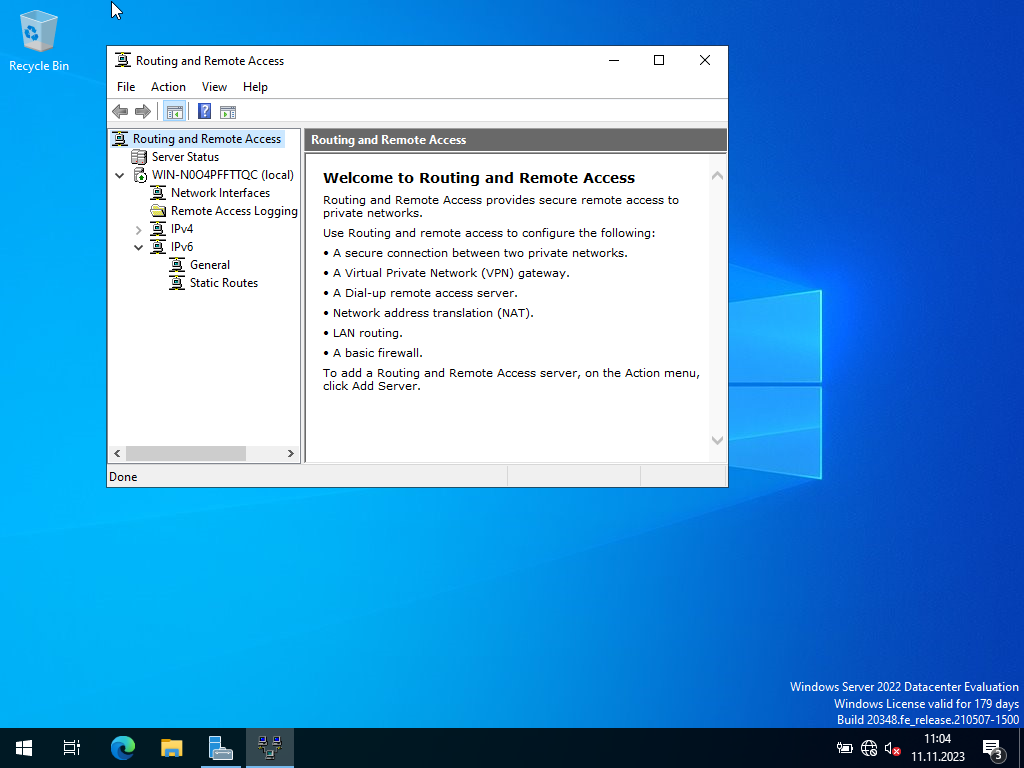This screenshot has width=1024, height=768.
Task: Click the Static Routes node icon
Action: coord(177,283)
